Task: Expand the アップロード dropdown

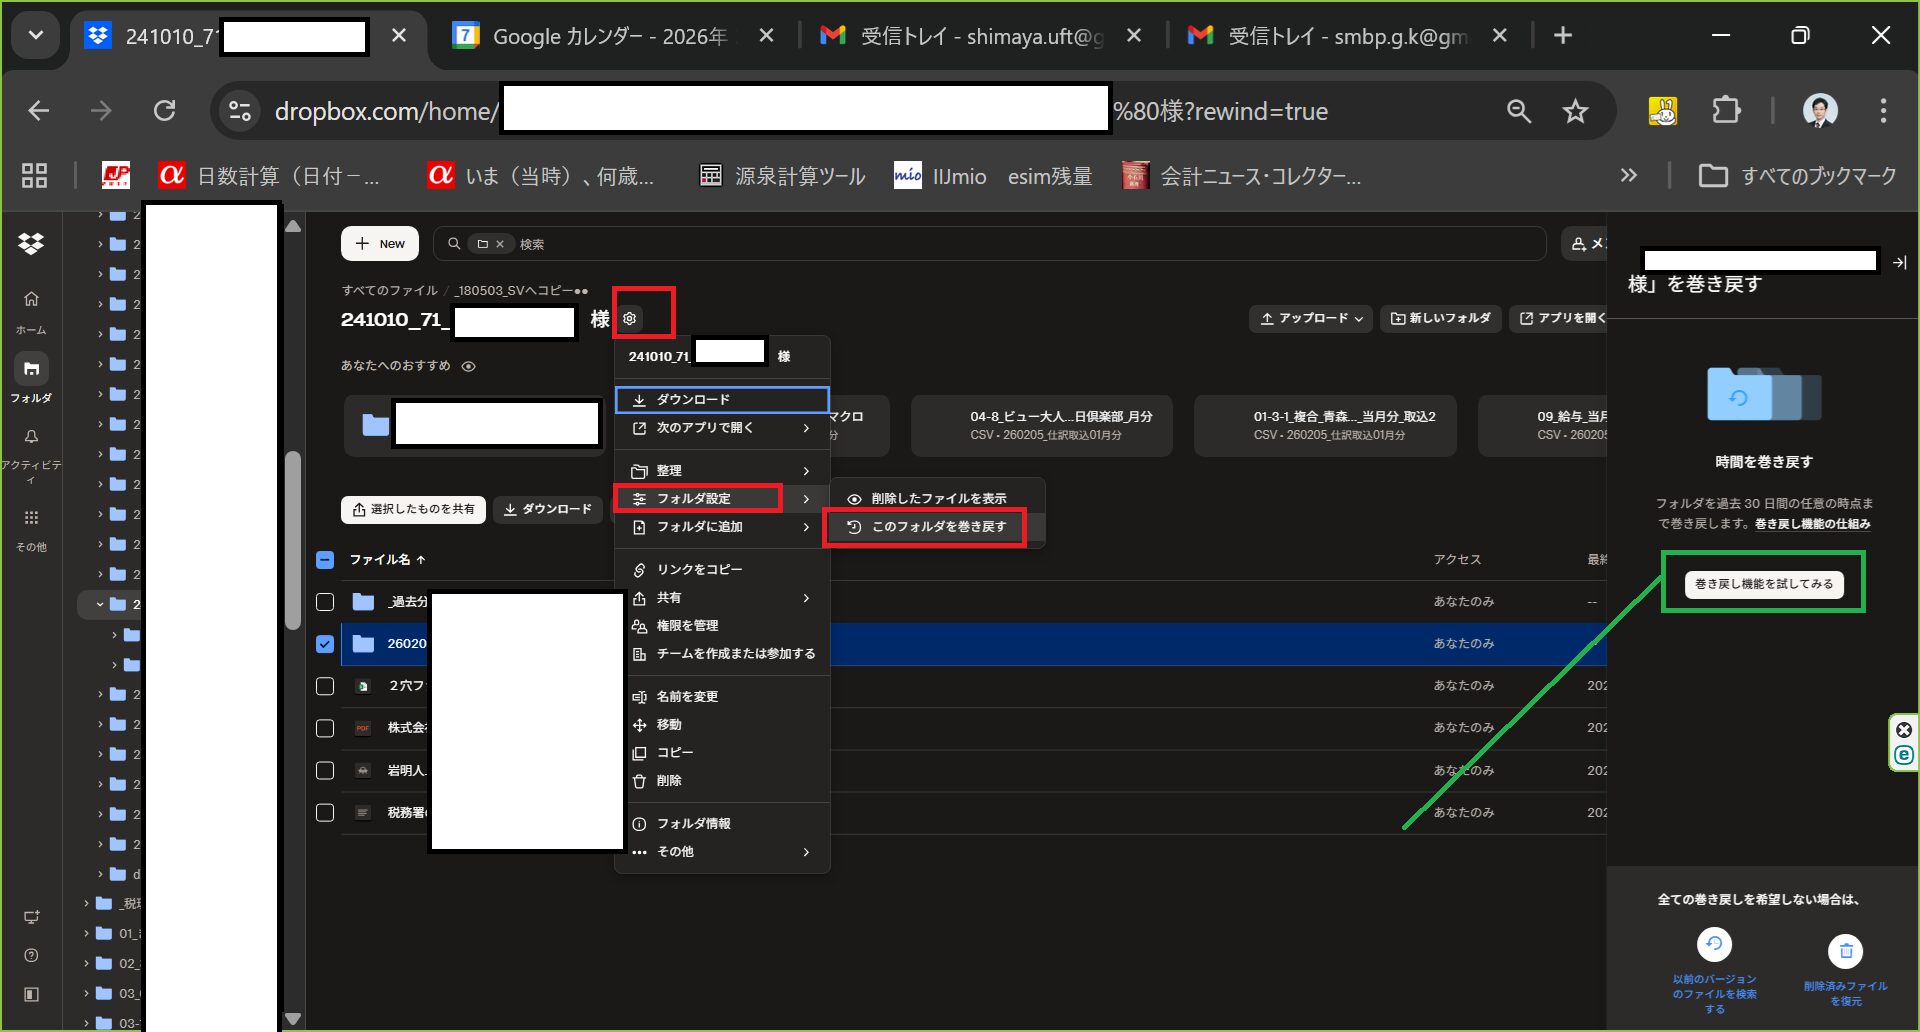Action: tap(1310, 318)
